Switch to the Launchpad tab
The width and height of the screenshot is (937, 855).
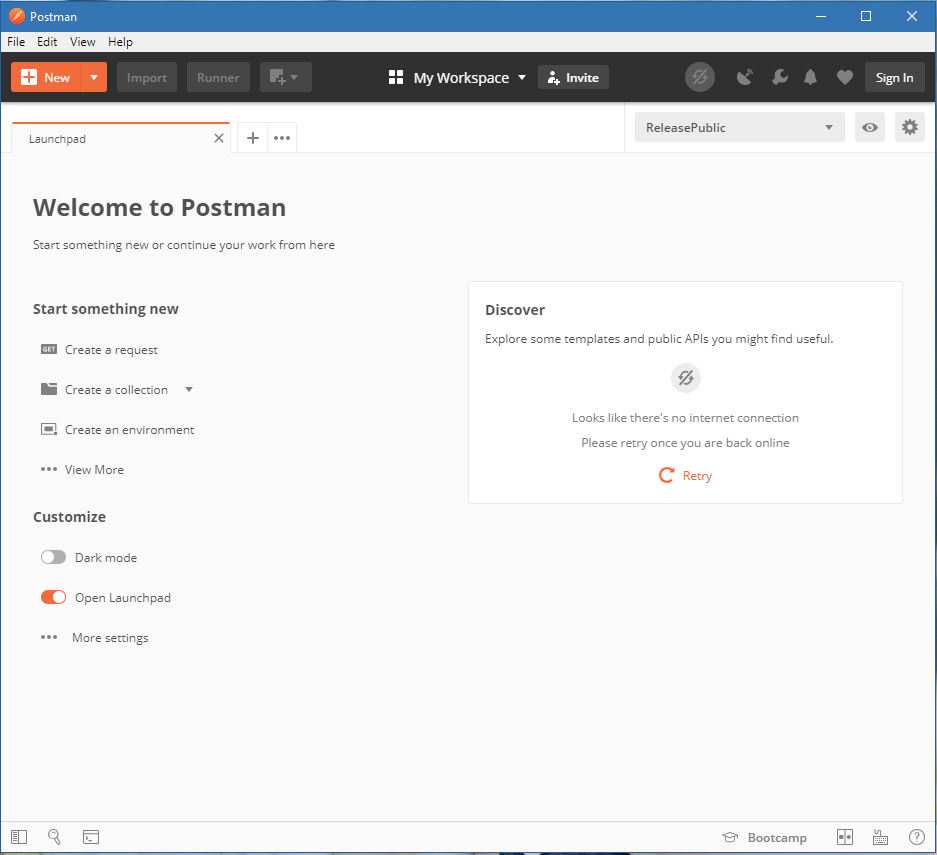[57, 138]
